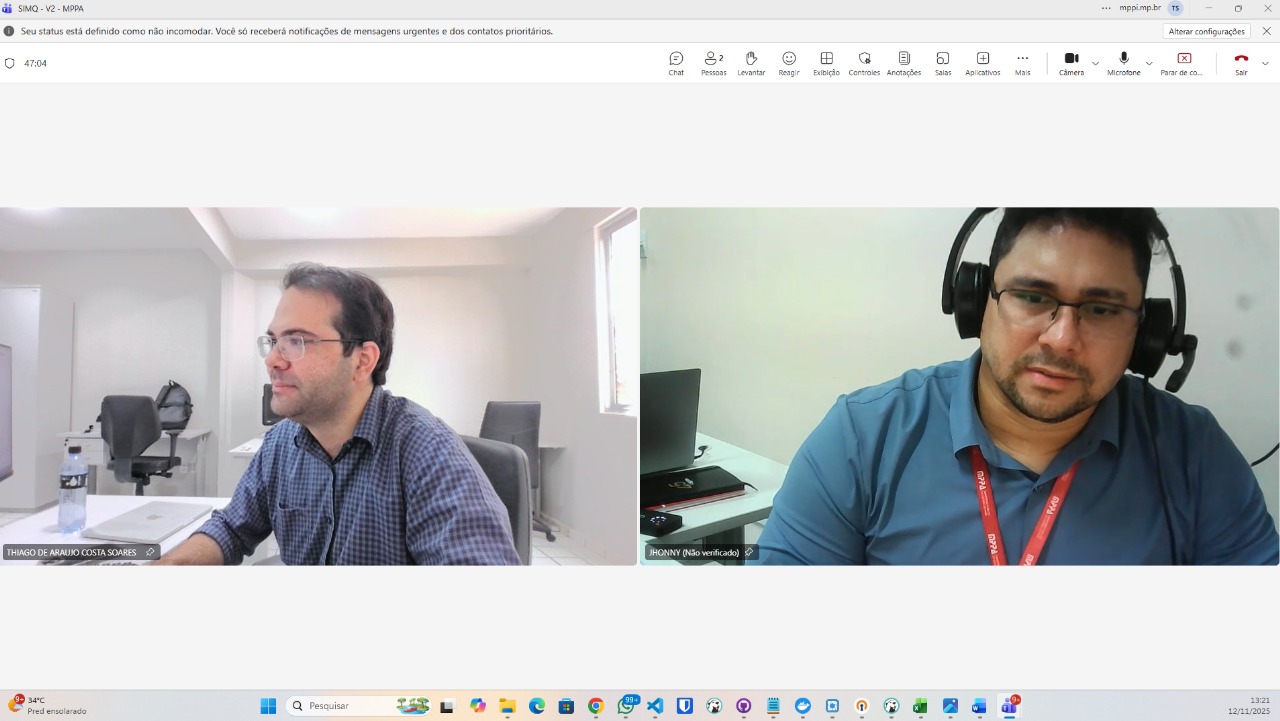Viewport: 1280px width, 721px height.
Task: Dismiss the do-not-disturb status banner
Action: (x=1266, y=31)
